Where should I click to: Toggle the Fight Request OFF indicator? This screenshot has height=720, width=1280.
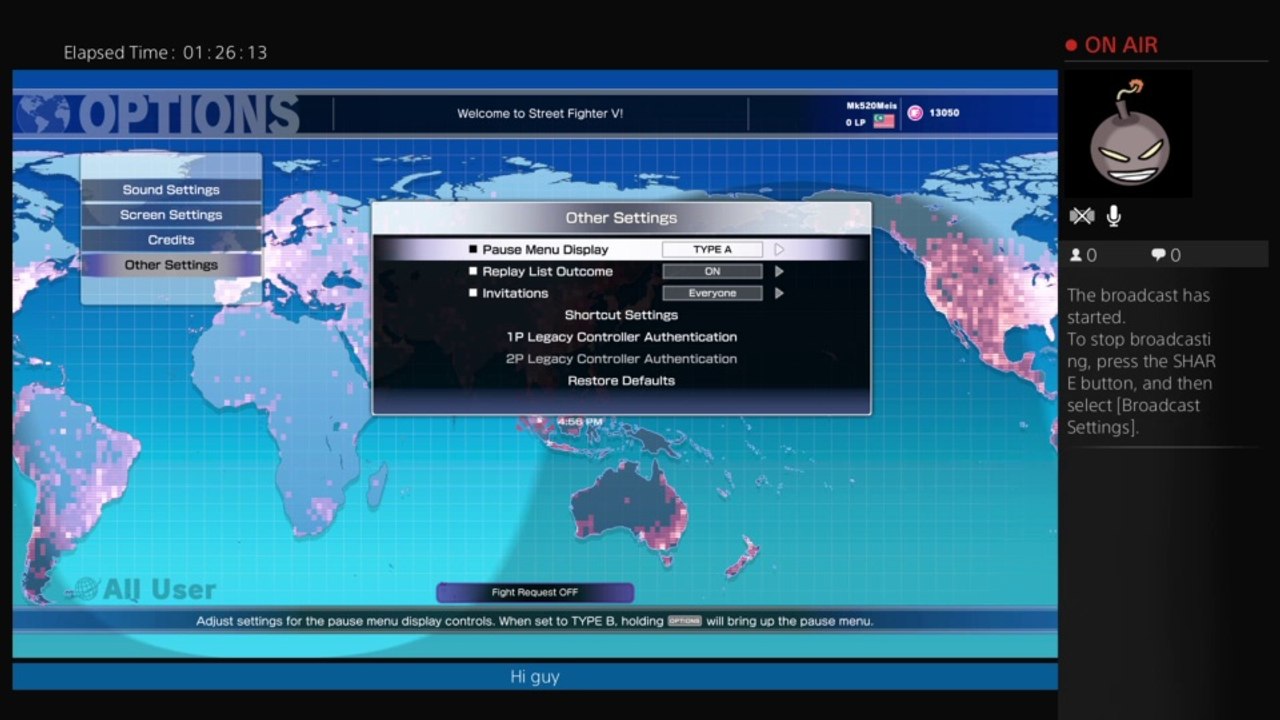[535, 593]
